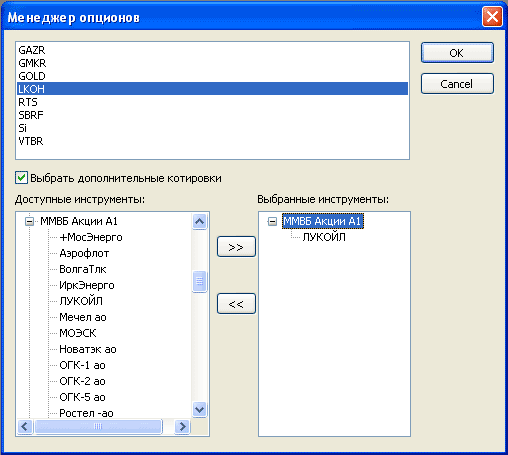The height and width of the screenshot is (455, 508).
Task: Select Аэрофлот in available instruments
Action: (84, 253)
